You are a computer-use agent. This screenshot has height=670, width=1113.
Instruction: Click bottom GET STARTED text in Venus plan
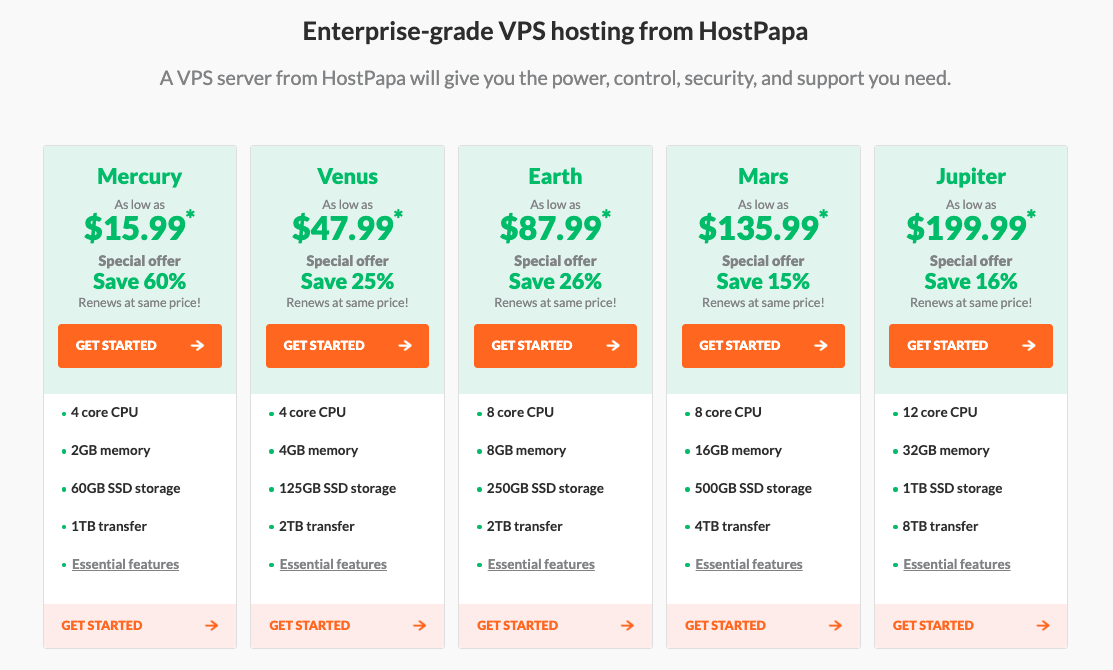[310, 626]
